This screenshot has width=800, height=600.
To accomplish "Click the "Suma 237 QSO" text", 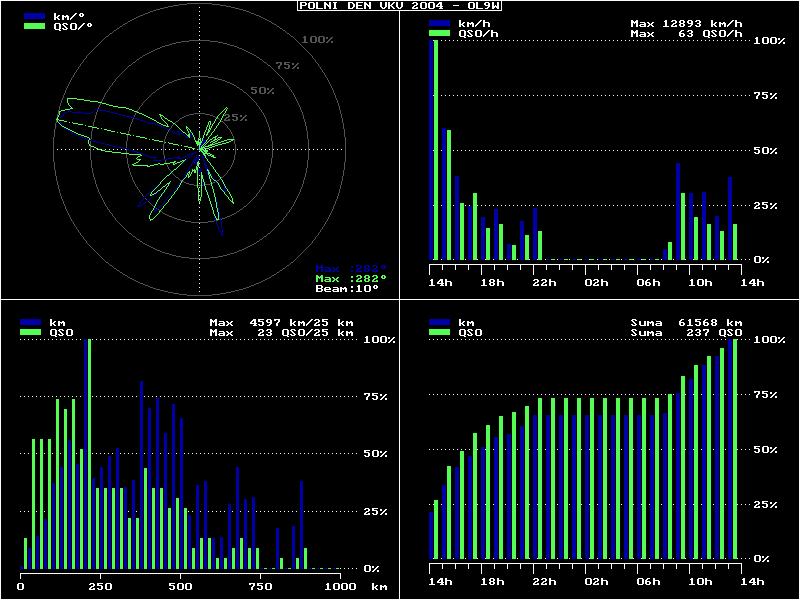I will click(x=686, y=333).
